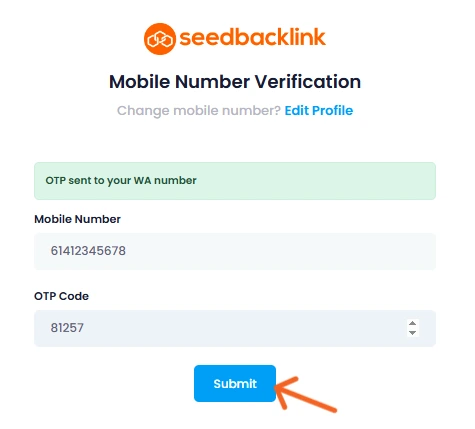Click the 61412345678 phone number value
475x429 pixels.
pyautogui.click(x=88, y=251)
